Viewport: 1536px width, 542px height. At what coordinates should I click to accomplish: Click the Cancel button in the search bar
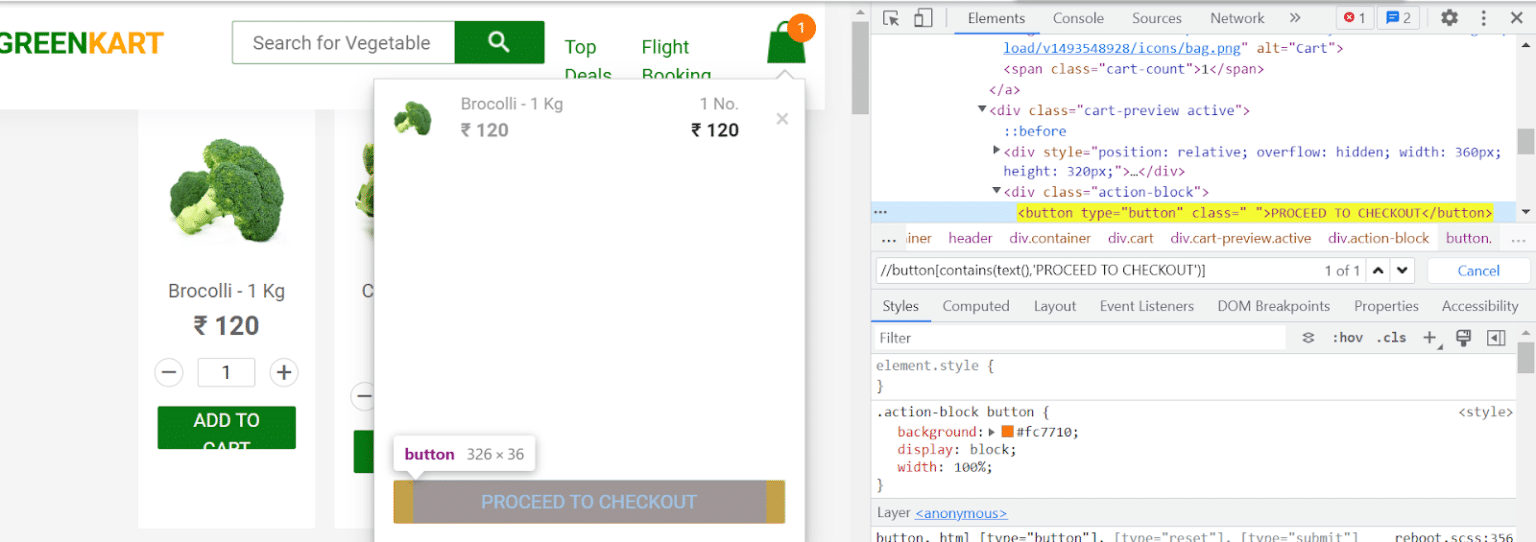(x=1478, y=270)
